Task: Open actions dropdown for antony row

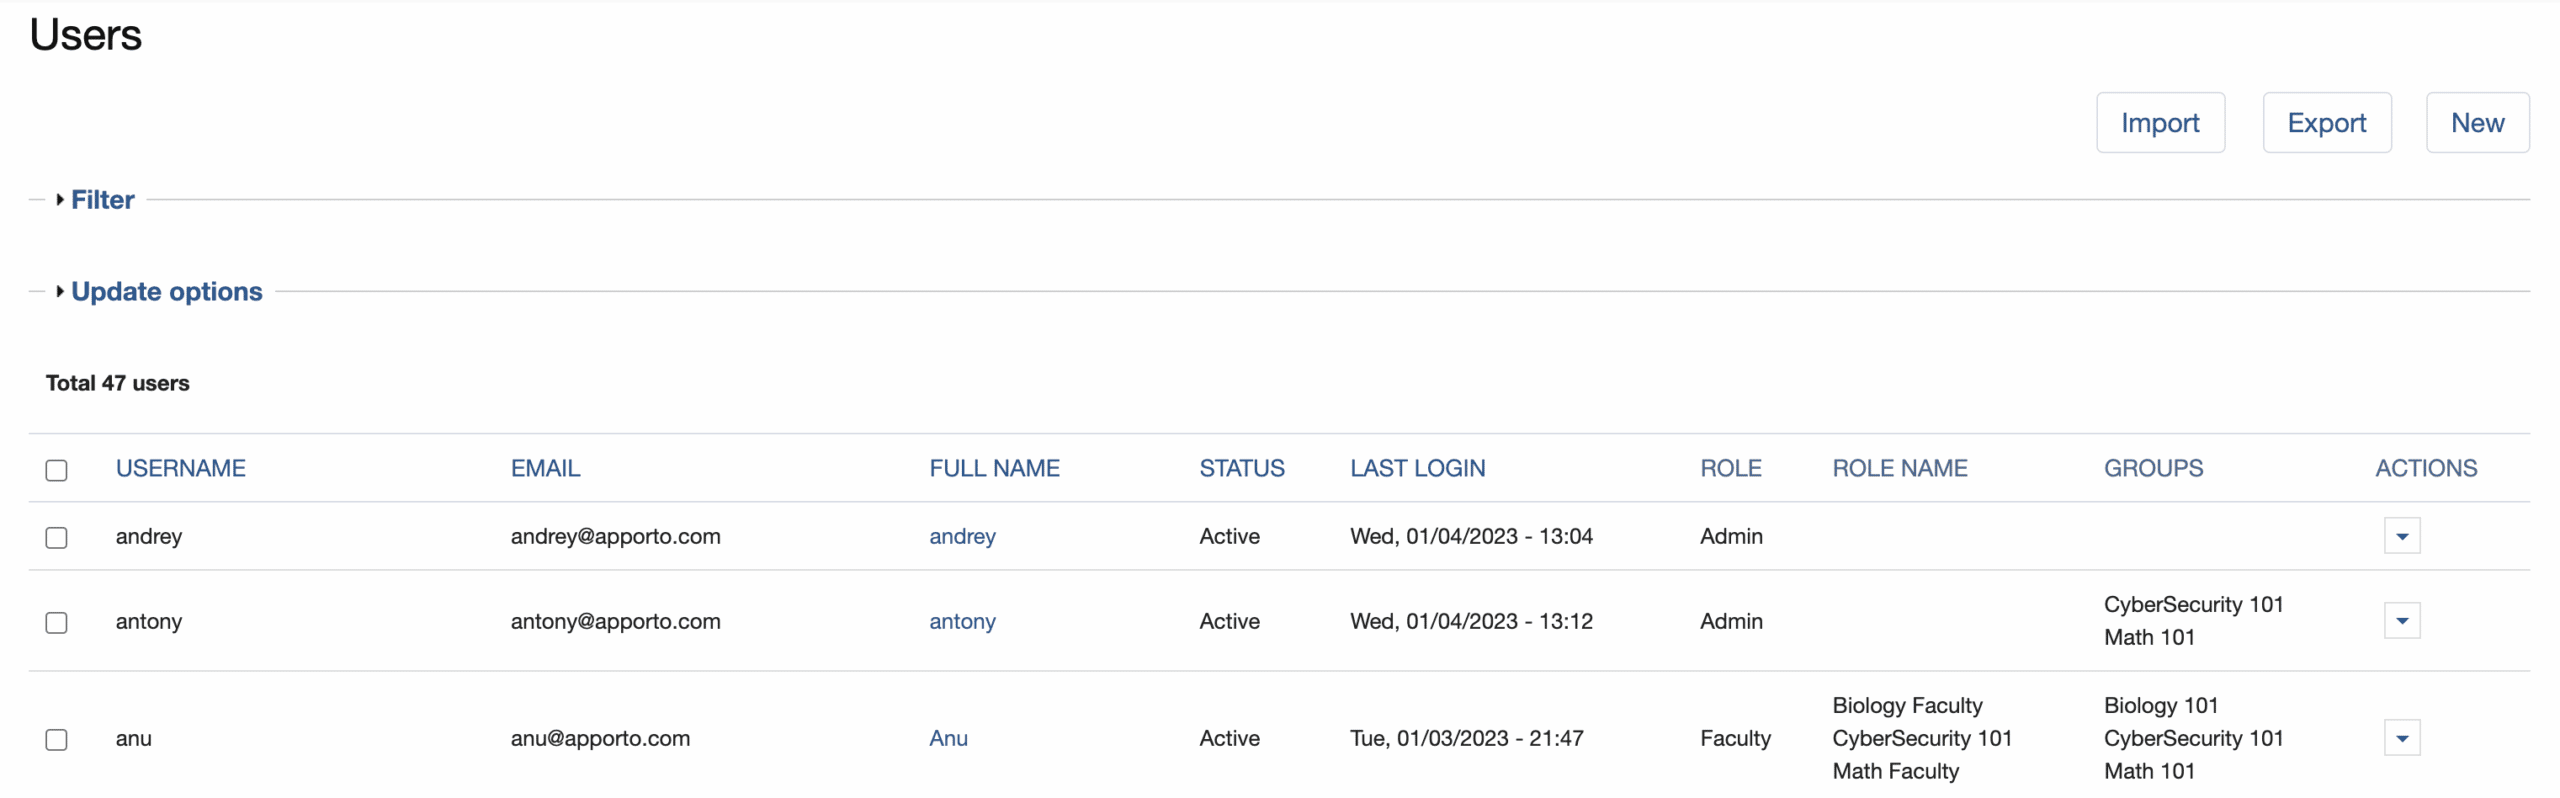Action: click(2401, 621)
